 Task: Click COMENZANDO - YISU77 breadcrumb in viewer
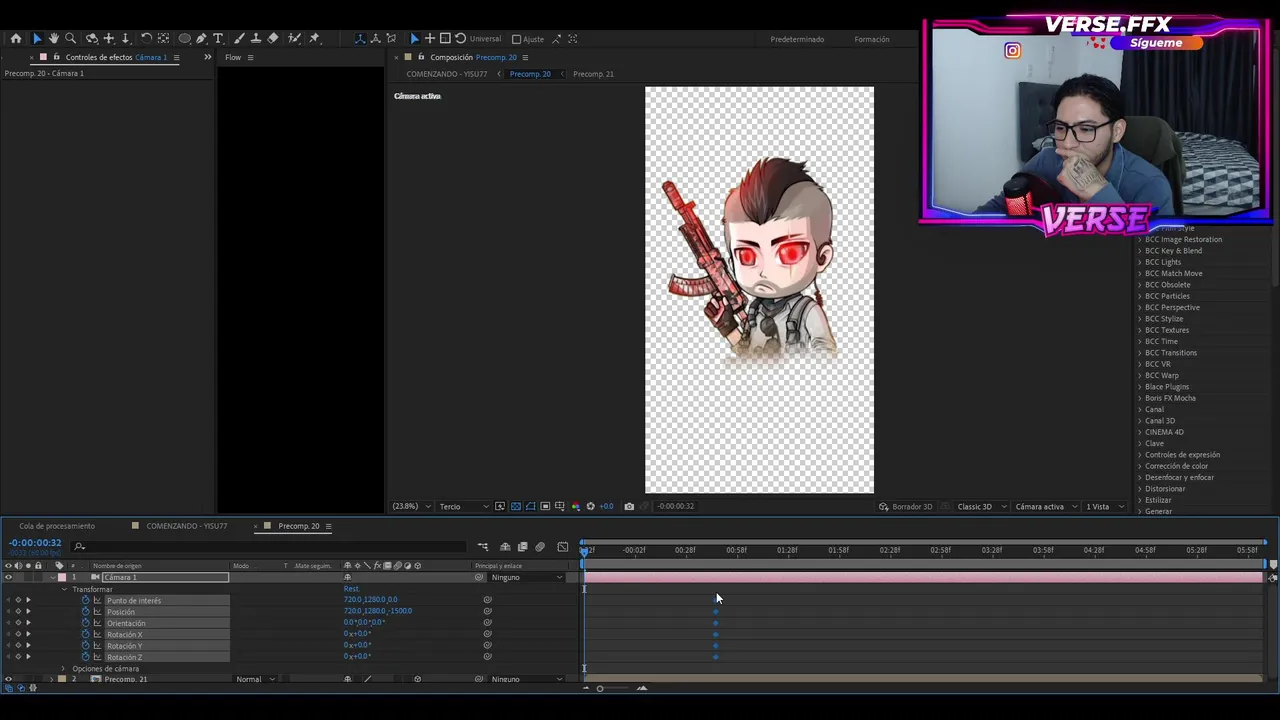coord(447,74)
